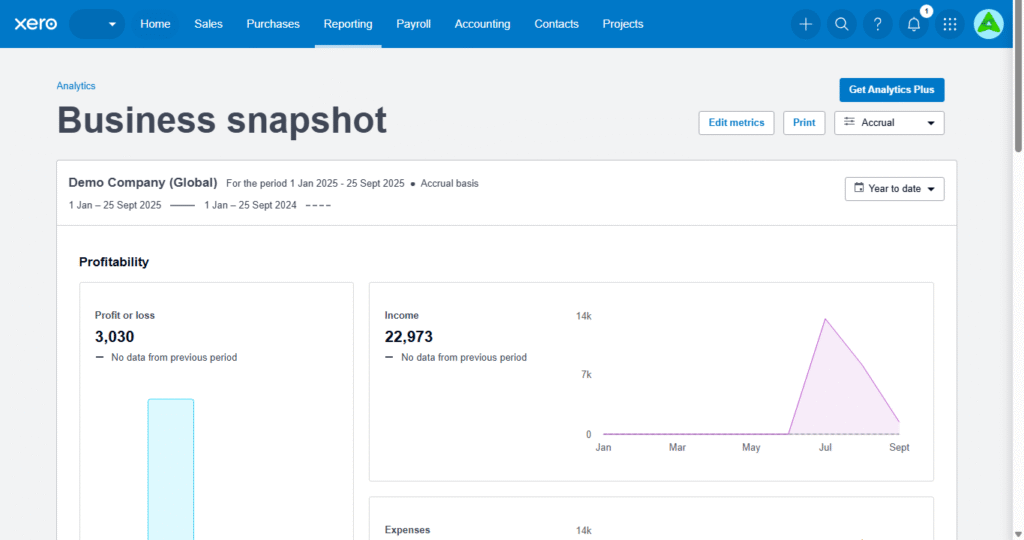Click calendar icon in Year to date
This screenshot has width=1024, height=540.
(858, 188)
